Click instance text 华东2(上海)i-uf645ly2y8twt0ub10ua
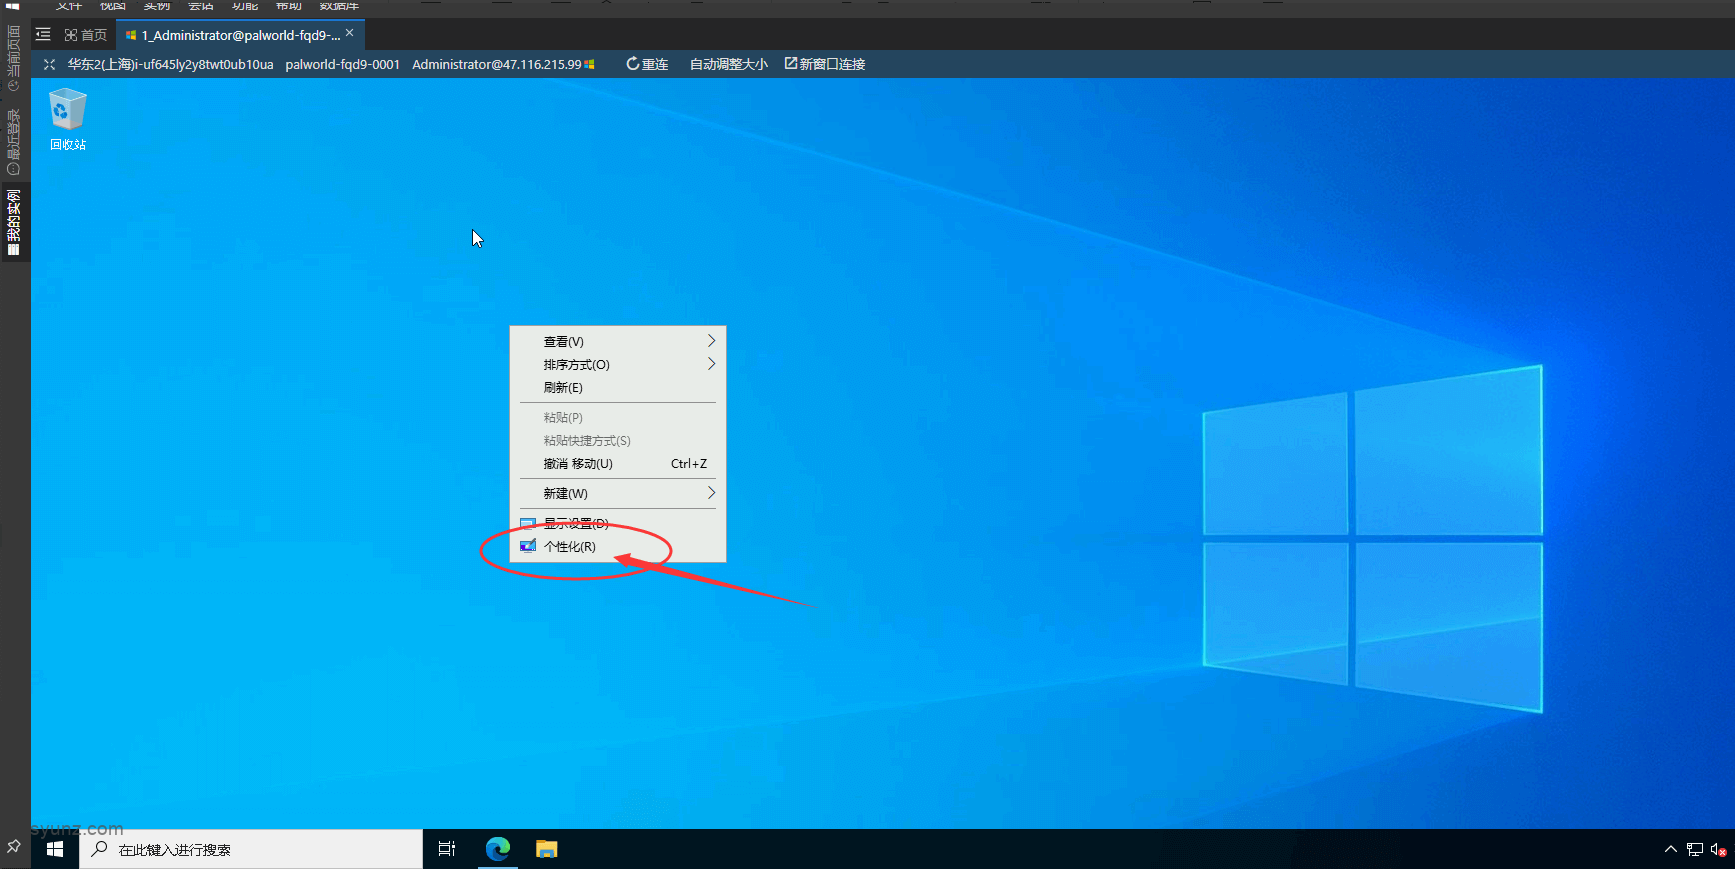The image size is (1735, 869). [x=170, y=64]
